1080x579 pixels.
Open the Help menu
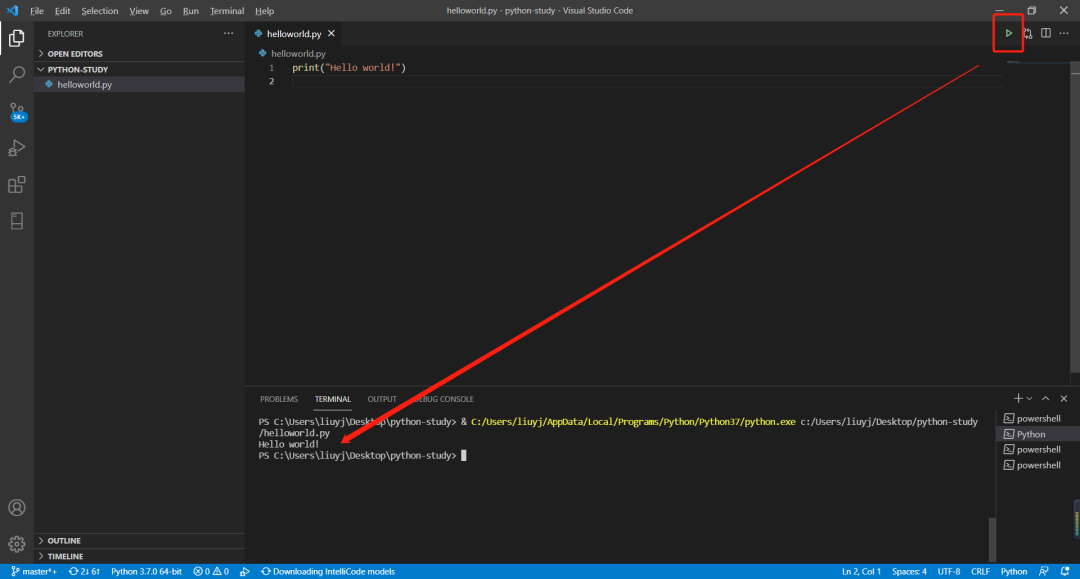point(264,10)
